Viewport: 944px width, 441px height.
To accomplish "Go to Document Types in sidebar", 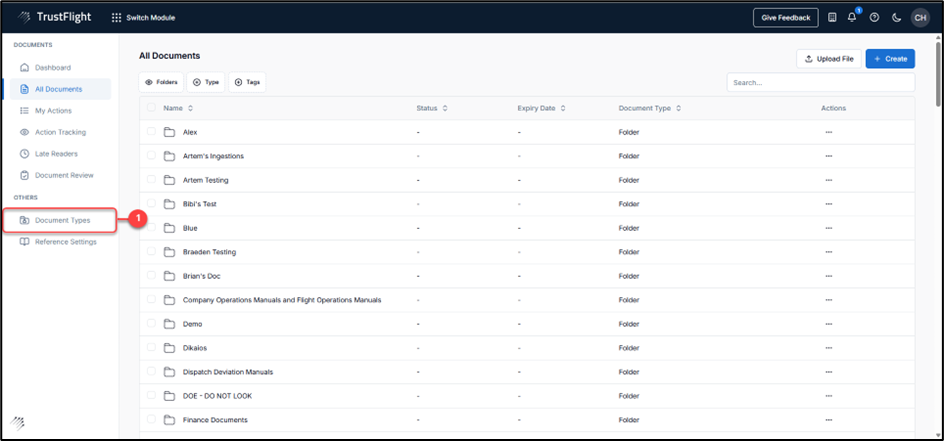I will [x=62, y=220].
